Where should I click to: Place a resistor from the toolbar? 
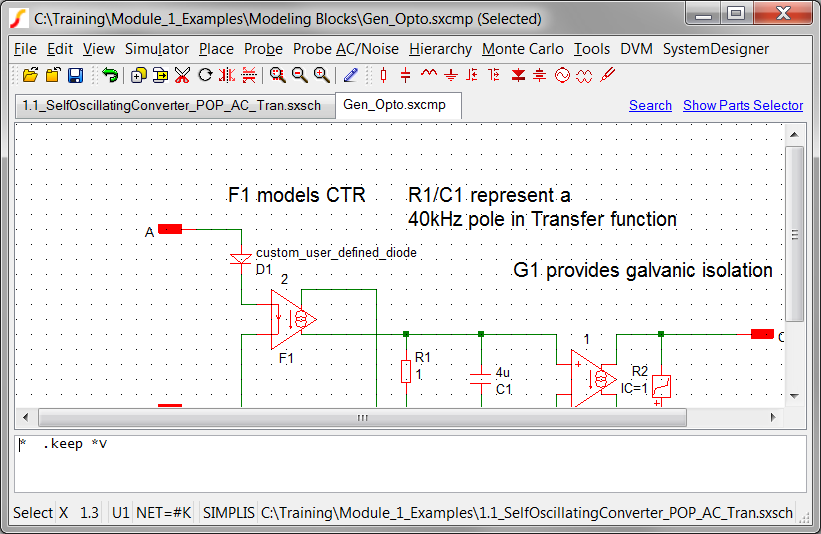[383, 75]
